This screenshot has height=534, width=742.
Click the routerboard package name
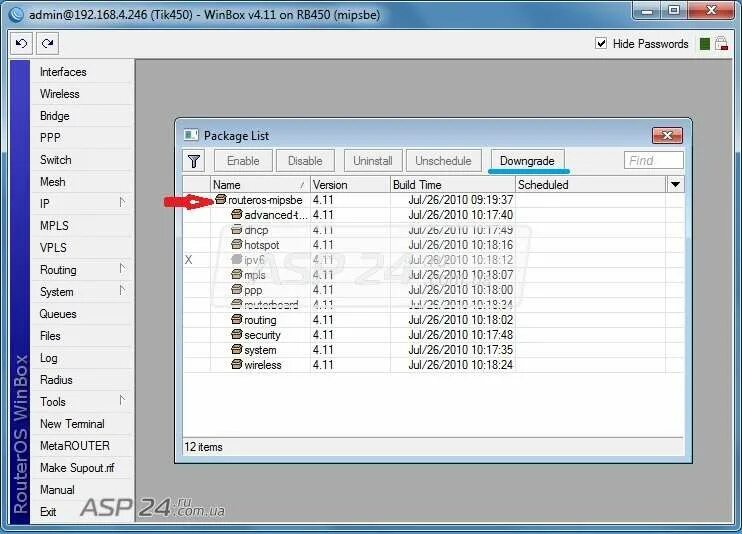point(271,304)
